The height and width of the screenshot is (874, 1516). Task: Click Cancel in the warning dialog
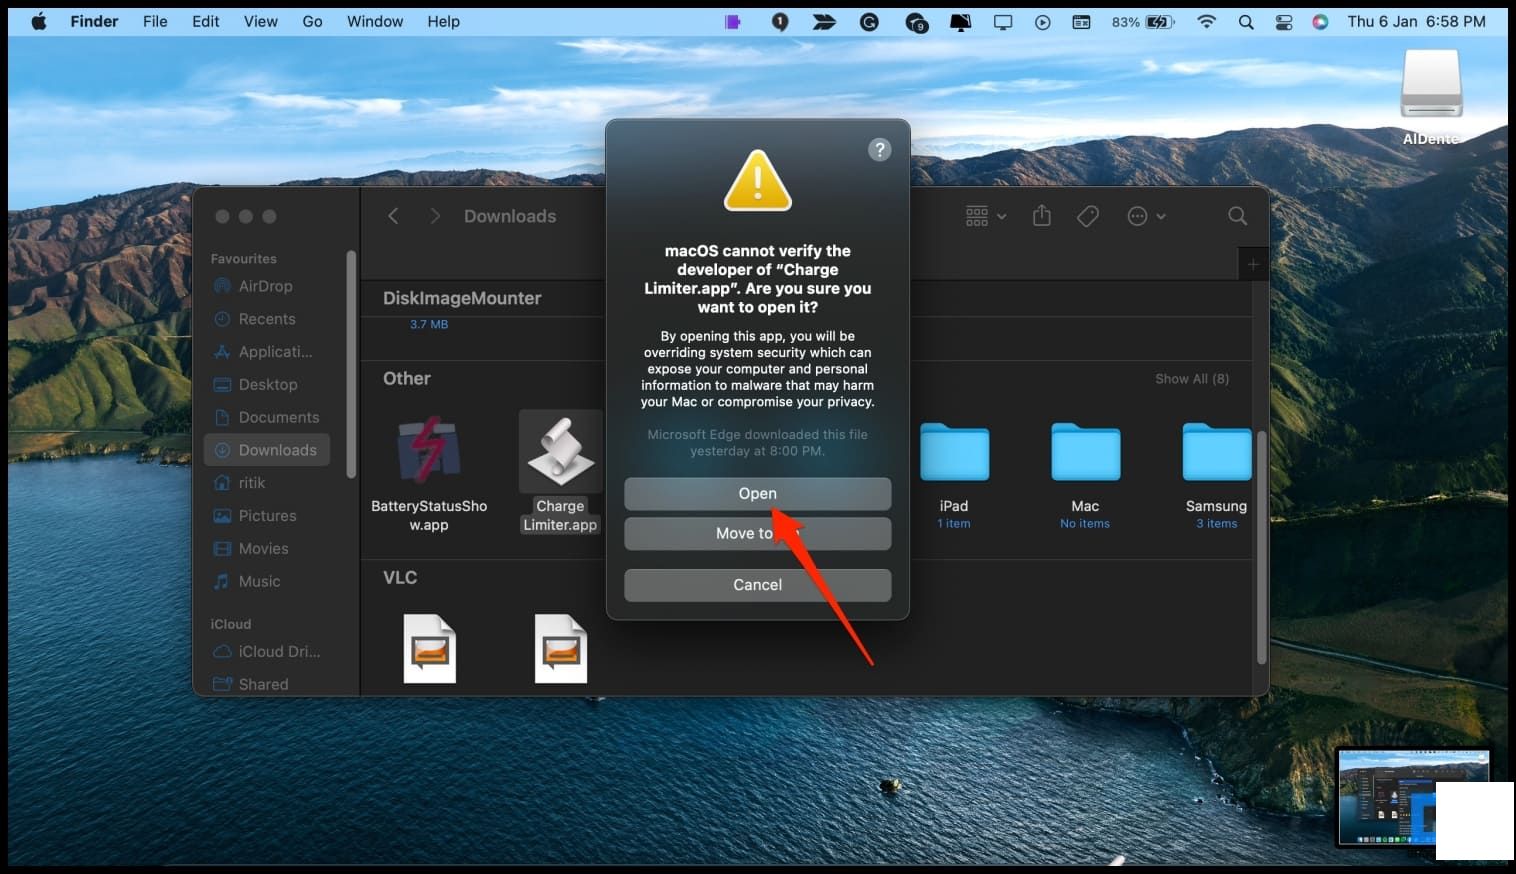click(757, 584)
